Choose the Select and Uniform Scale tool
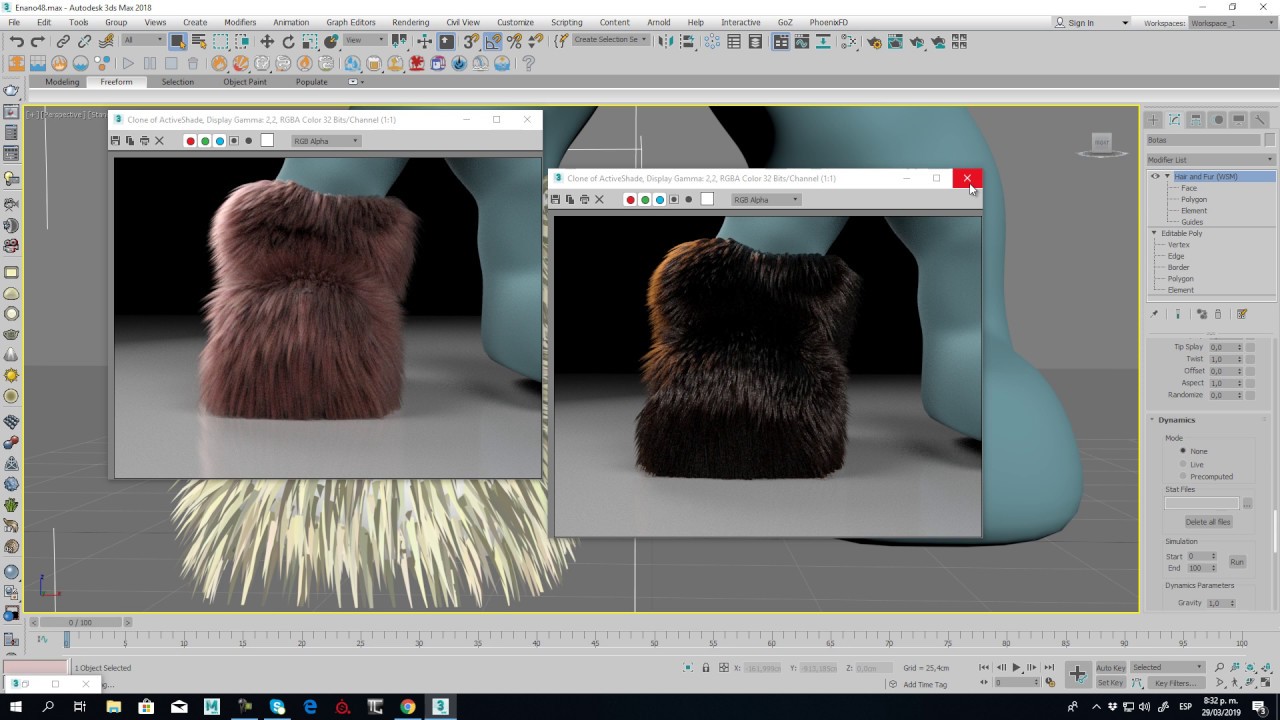Image resolution: width=1280 pixels, height=720 pixels. [309, 41]
